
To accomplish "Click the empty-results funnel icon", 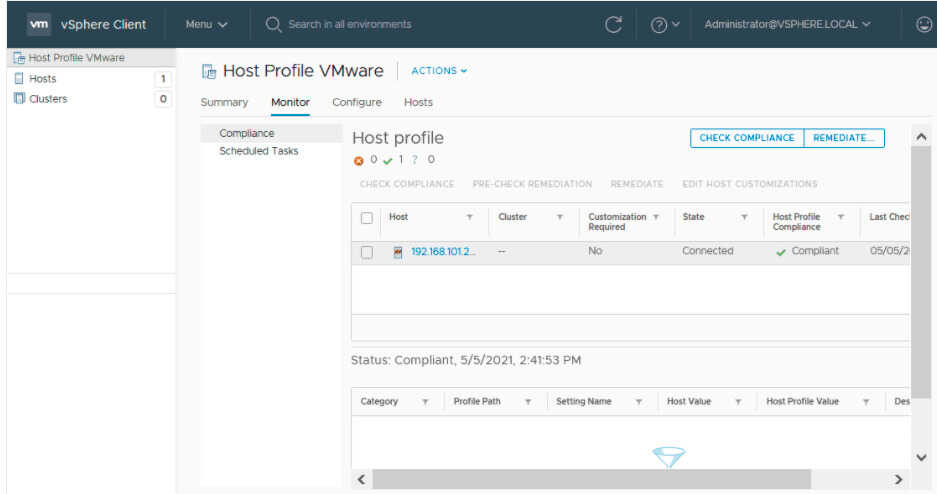I will (669, 457).
